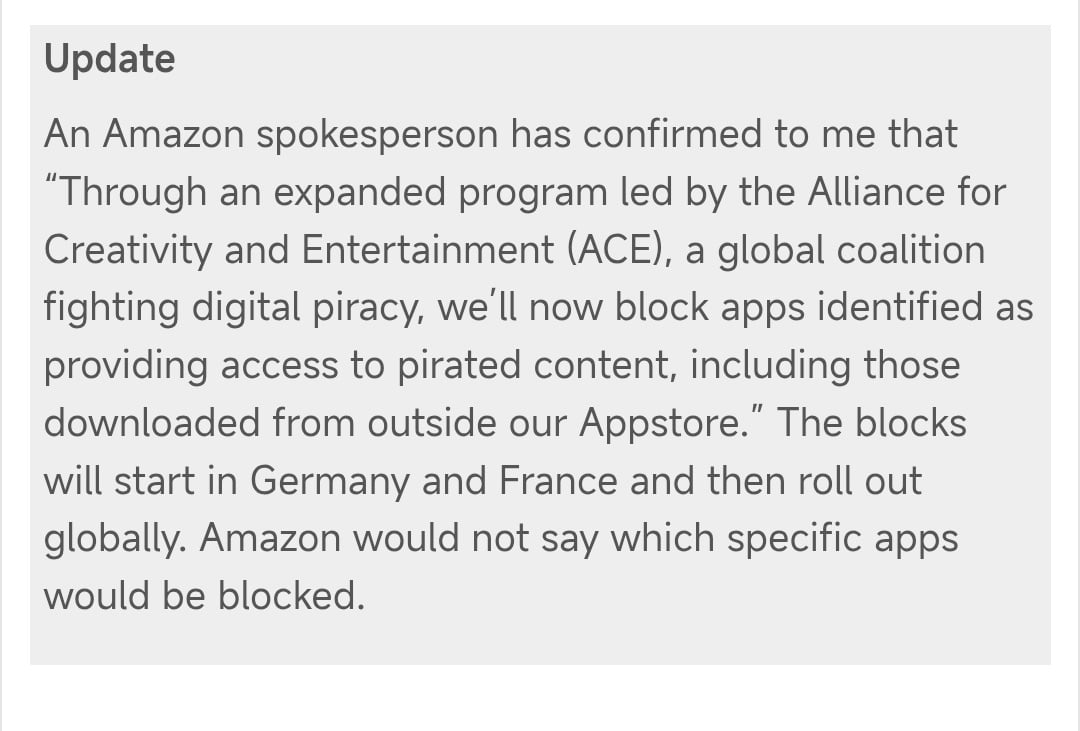Select the word "Creativity"
1080x731 pixels.
coord(128,250)
